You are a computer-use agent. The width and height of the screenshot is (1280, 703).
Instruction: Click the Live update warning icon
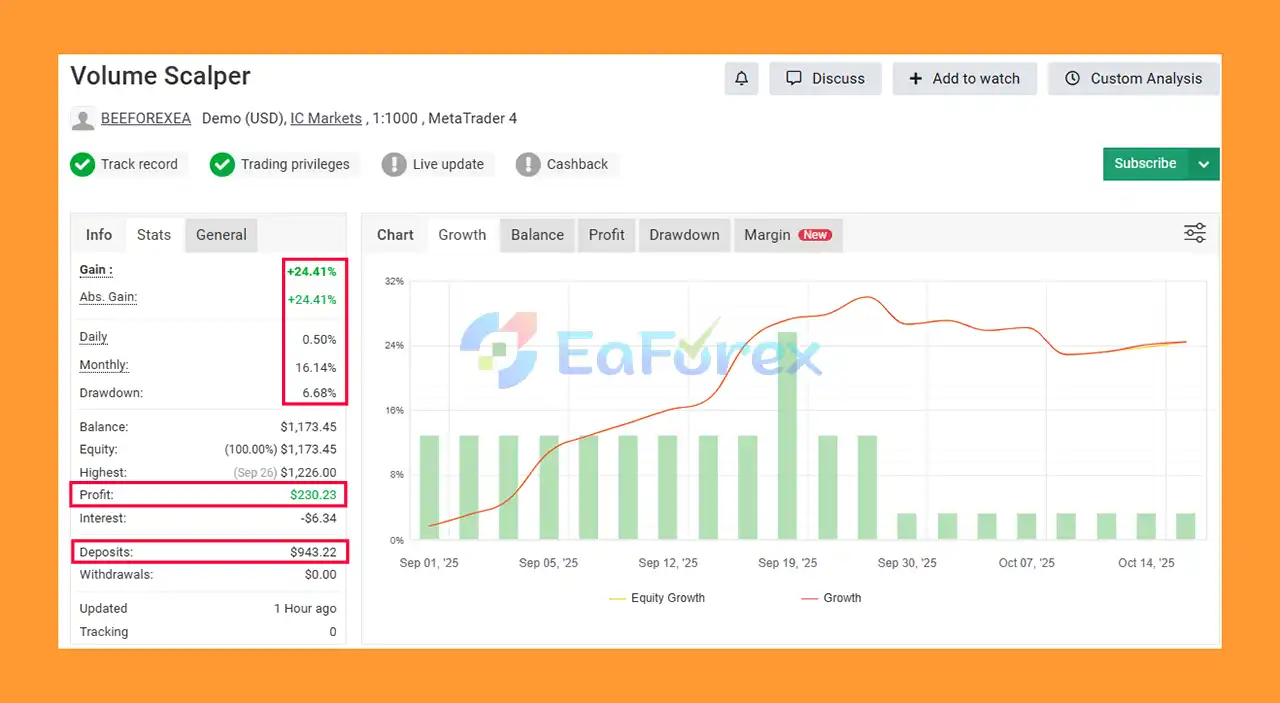(x=394, y=164)
